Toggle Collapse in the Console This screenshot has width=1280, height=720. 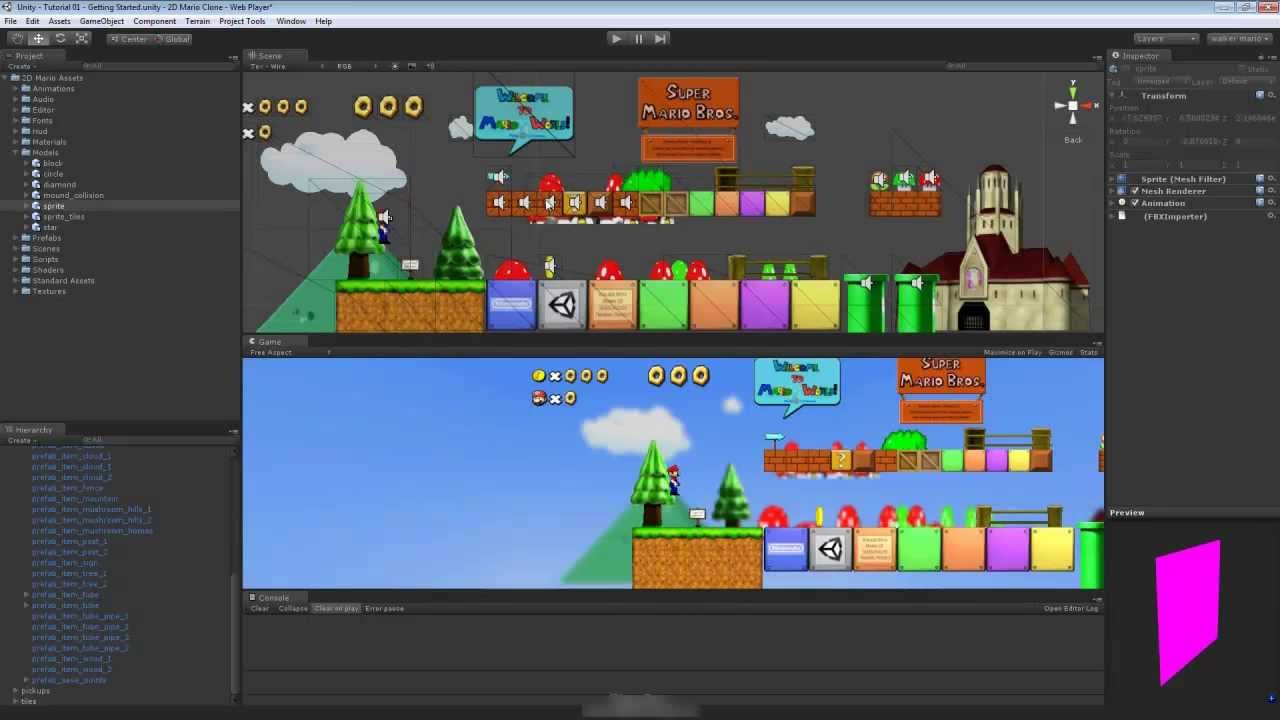pos(293,608)
